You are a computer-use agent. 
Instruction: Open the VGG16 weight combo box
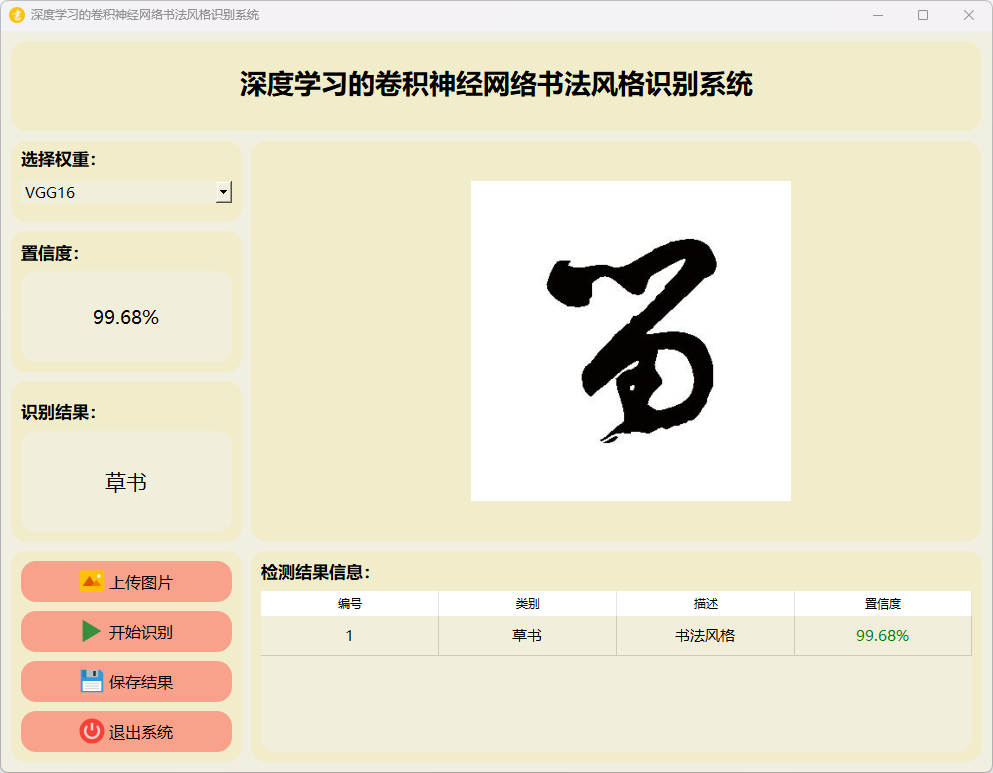coord(120,192)
